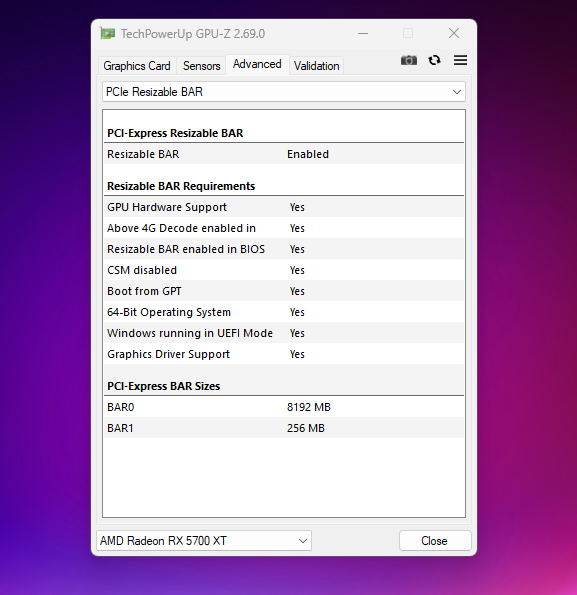Open the AMD Radeon RX 5700 XT selector

(204, 540)
